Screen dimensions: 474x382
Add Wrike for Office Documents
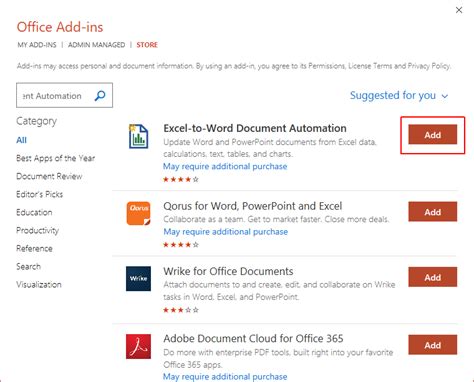click(x=433, y=277)
